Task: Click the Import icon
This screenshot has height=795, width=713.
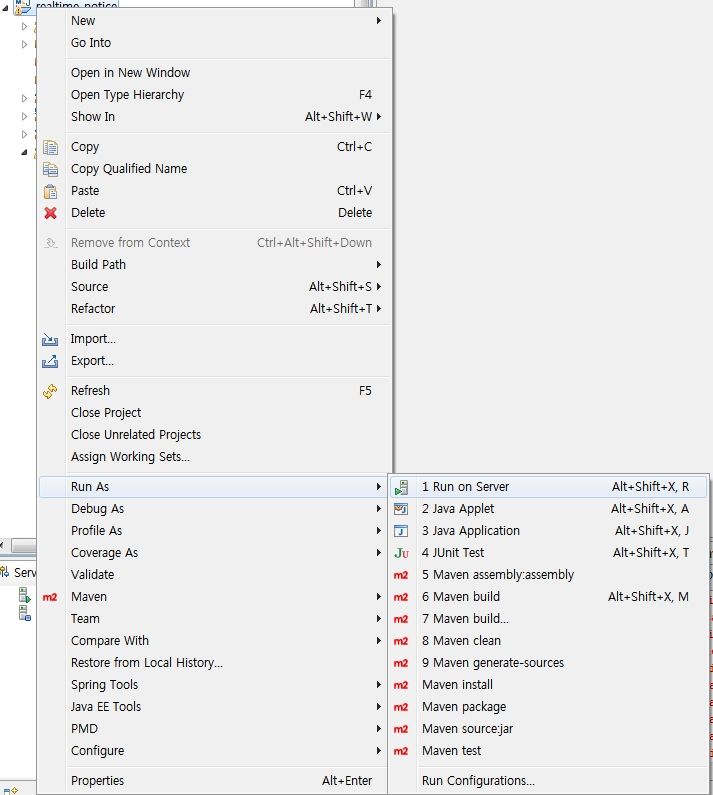Action: 50,339
